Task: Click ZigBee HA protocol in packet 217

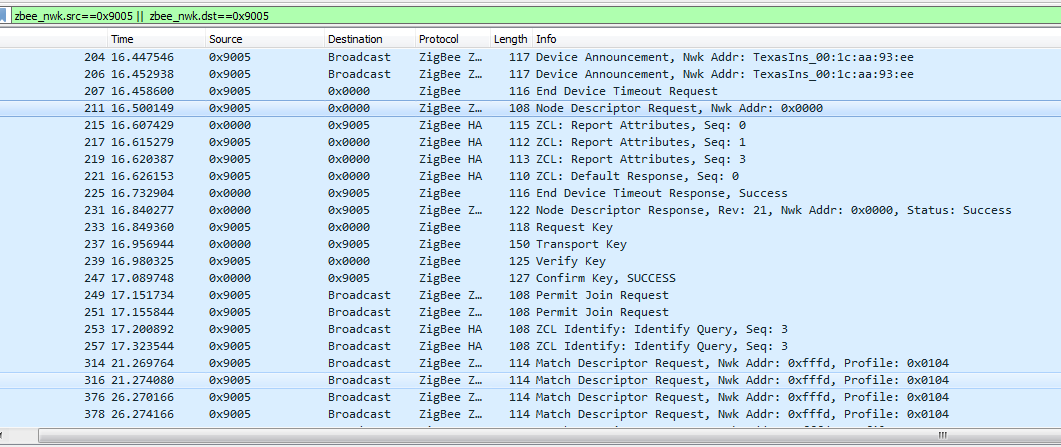Action: coord(450,142)
